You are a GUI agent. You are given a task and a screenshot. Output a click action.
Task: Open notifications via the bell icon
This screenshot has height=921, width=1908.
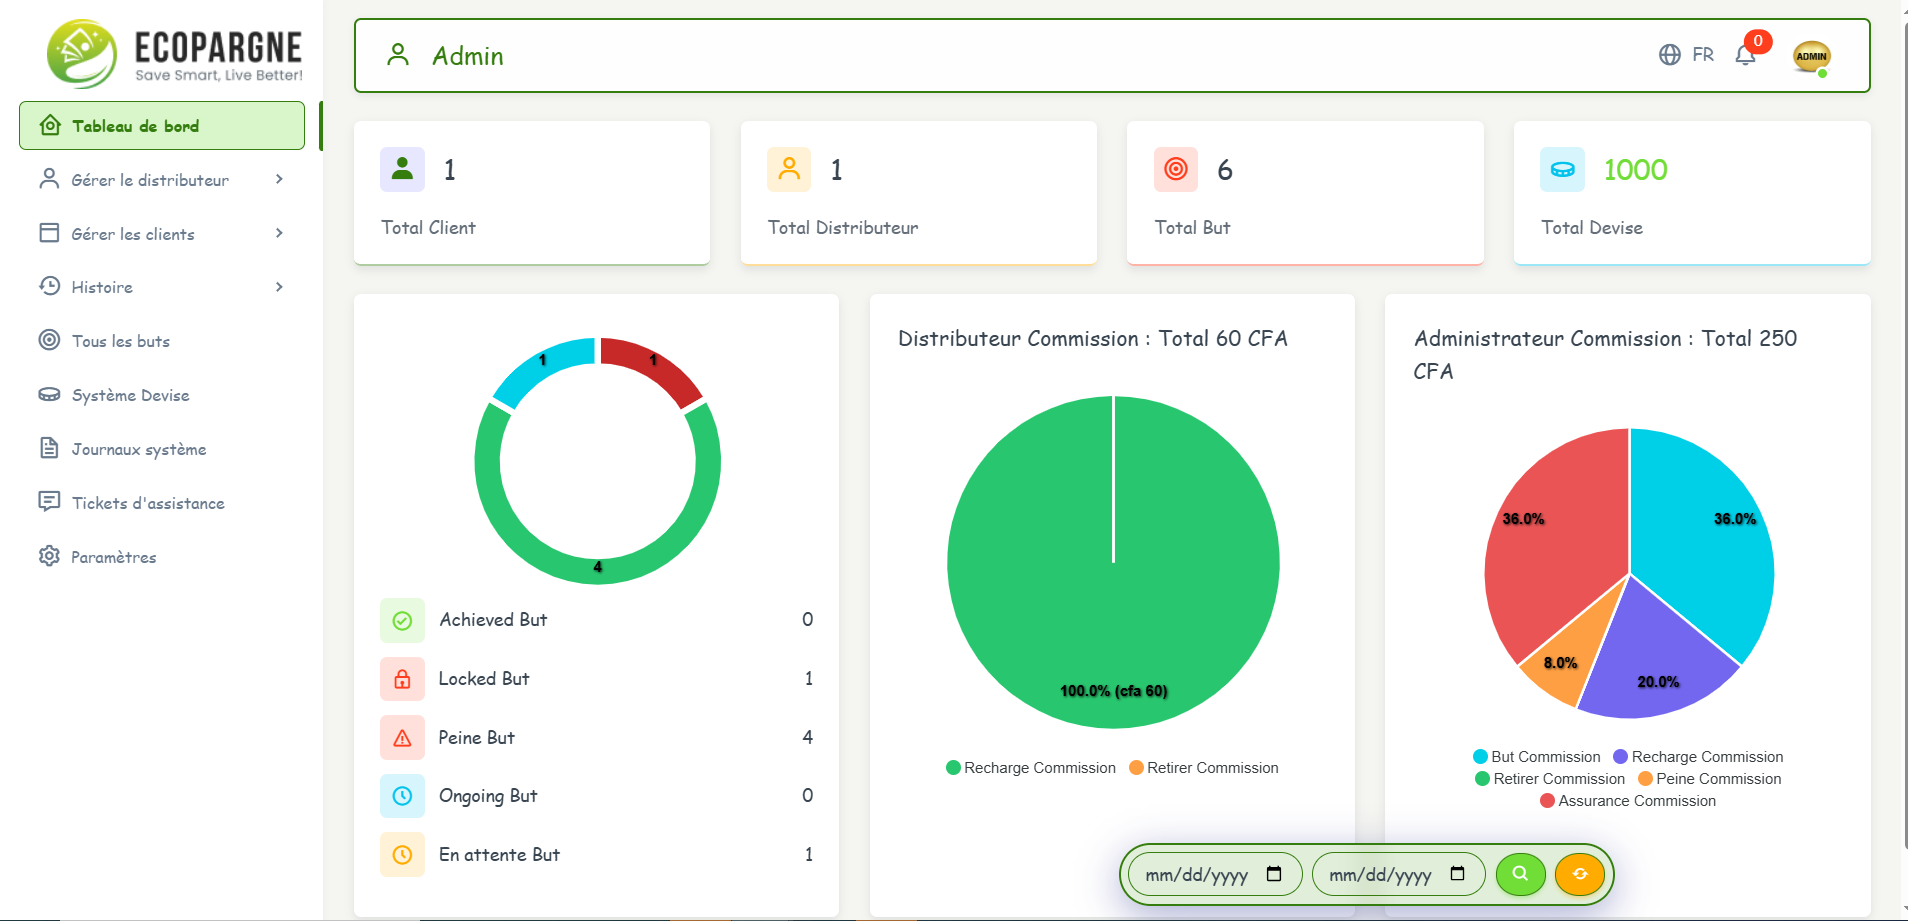(x=1745, y=57)
